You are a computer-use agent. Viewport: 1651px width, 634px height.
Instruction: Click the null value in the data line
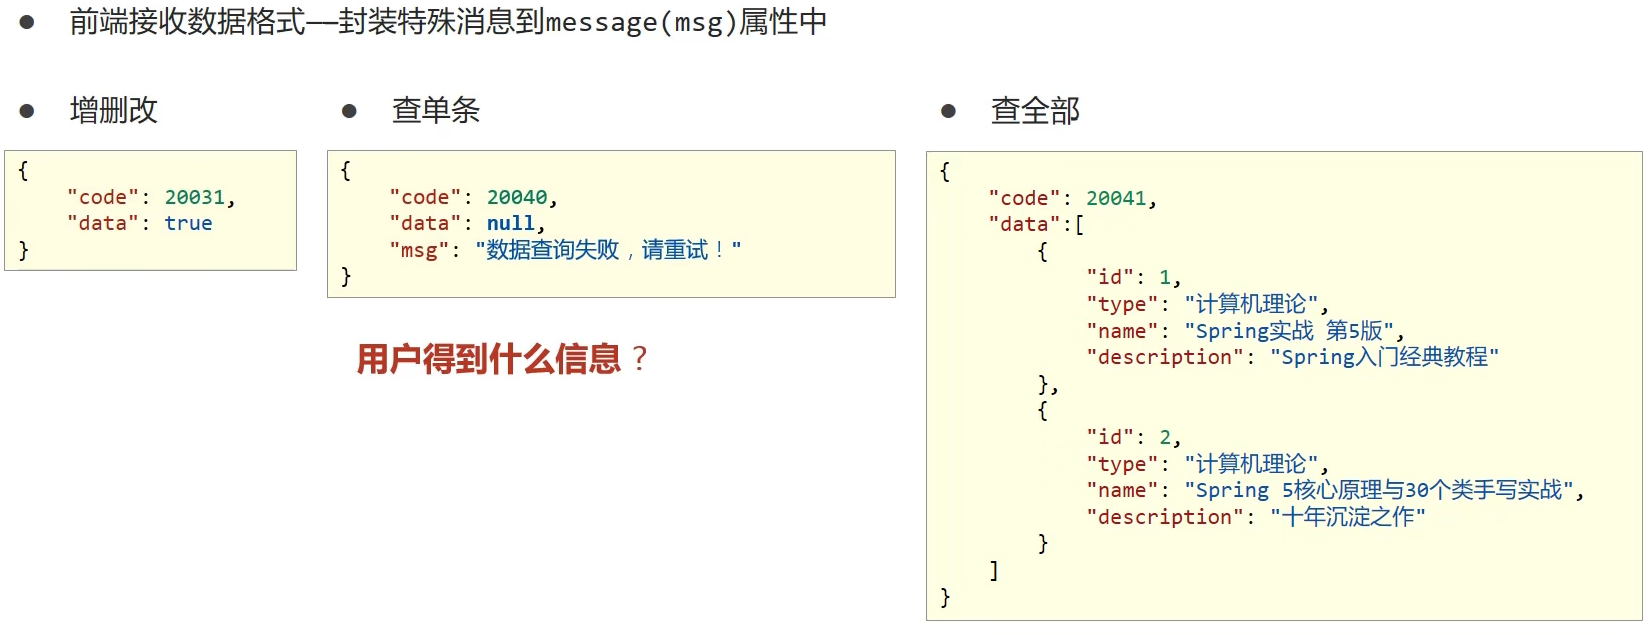coord(511,223)
